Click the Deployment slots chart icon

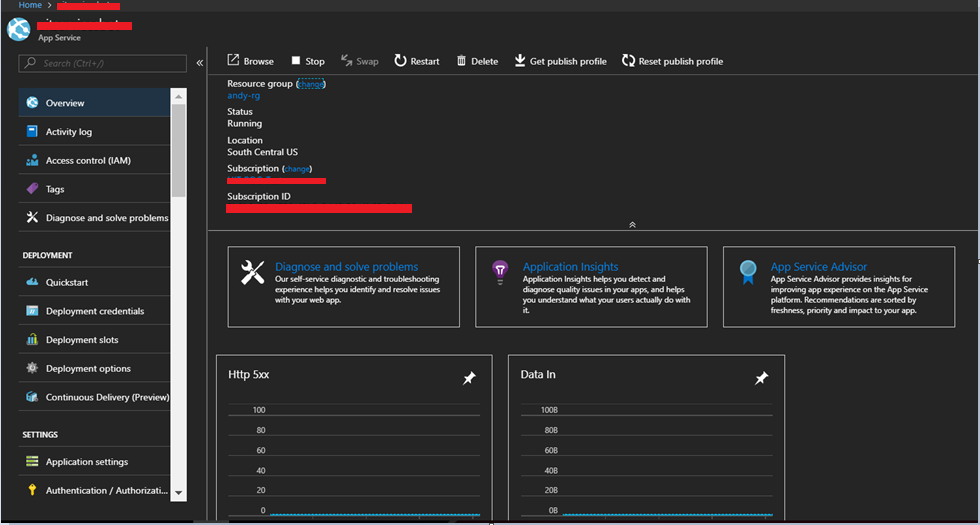click(32, 339)
